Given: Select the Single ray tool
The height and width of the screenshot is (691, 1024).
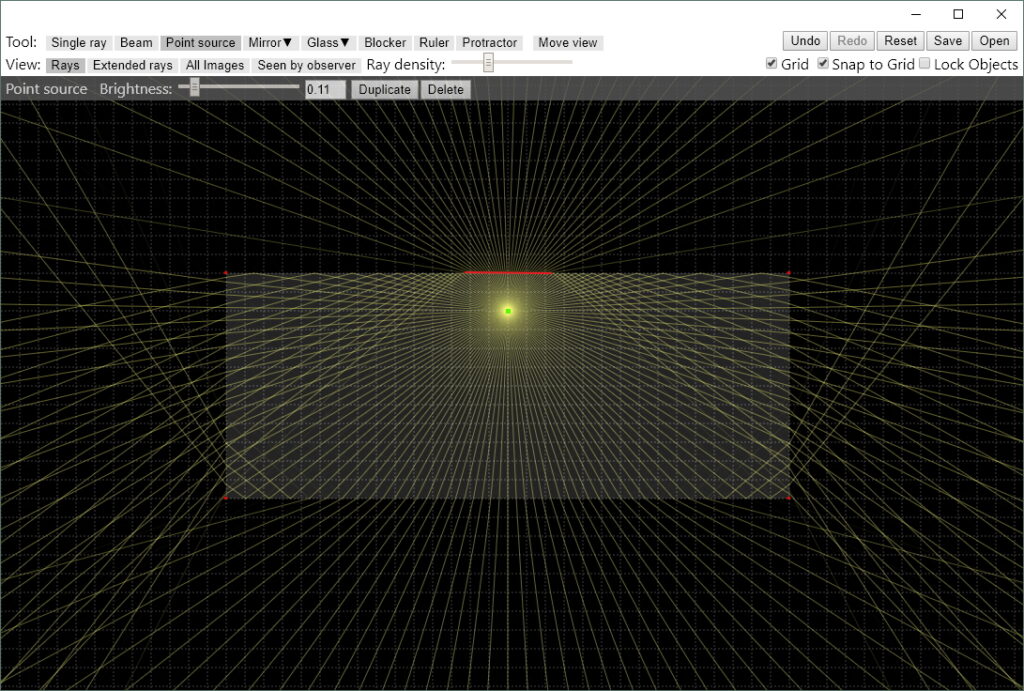Looking at the screenshot, I should 78,43.
